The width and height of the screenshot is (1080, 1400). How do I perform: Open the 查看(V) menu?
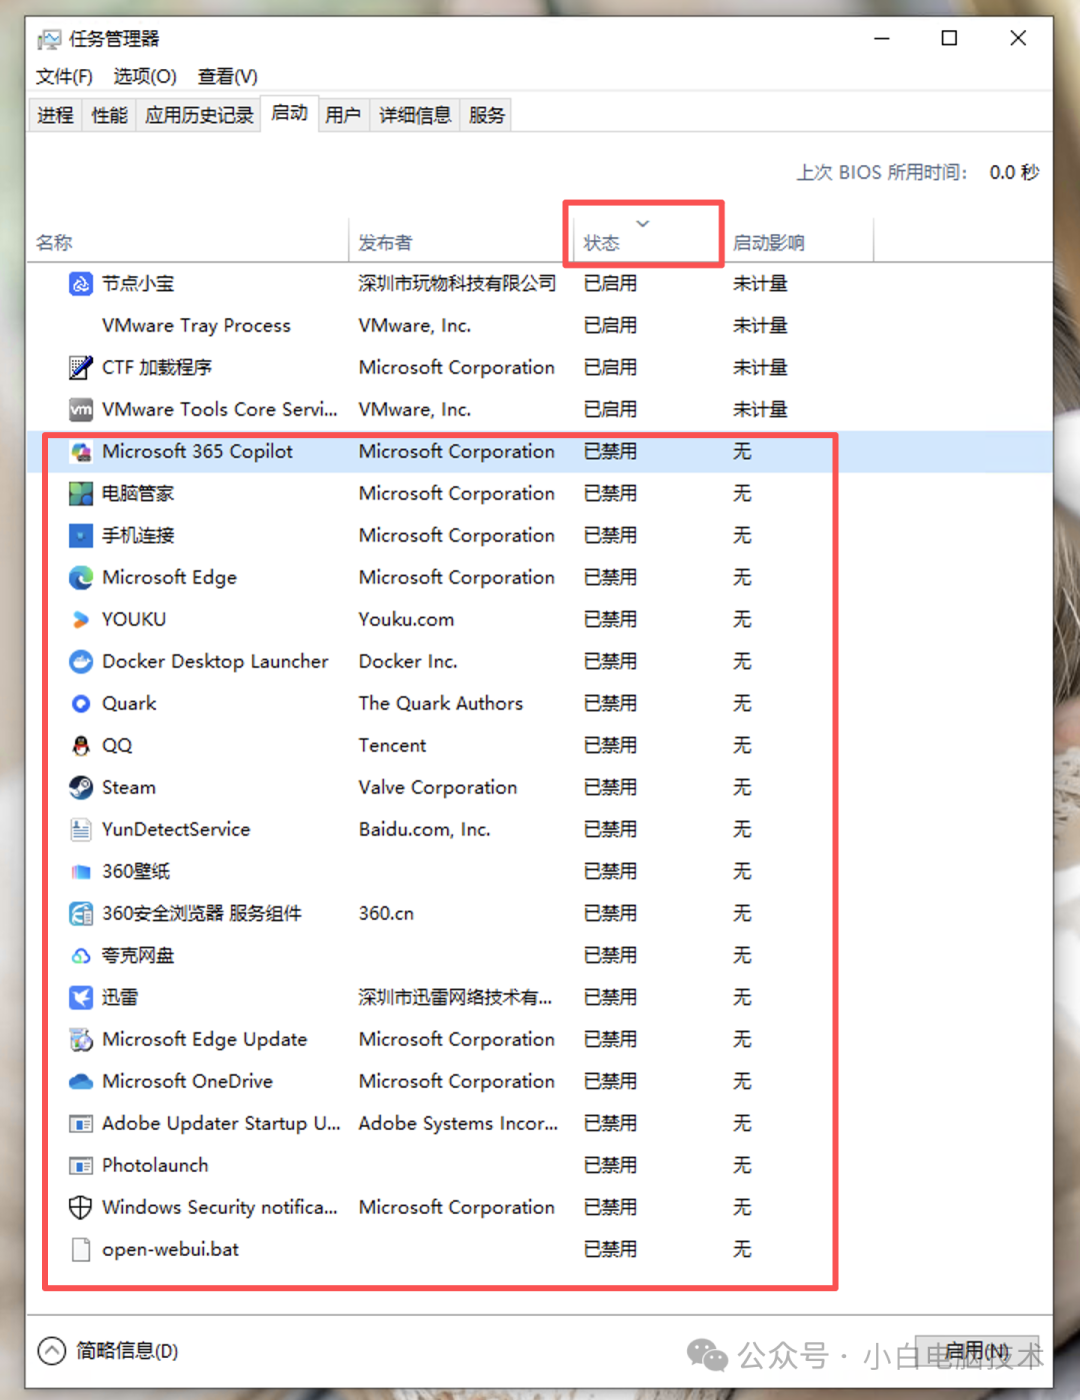pos(228,77)
